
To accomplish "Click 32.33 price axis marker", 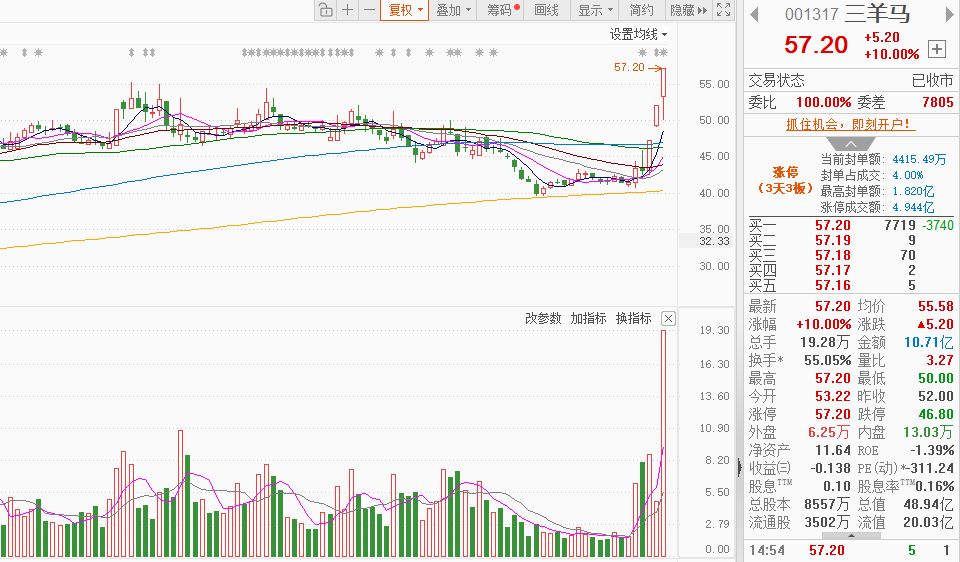I will (x=714, y=241).
